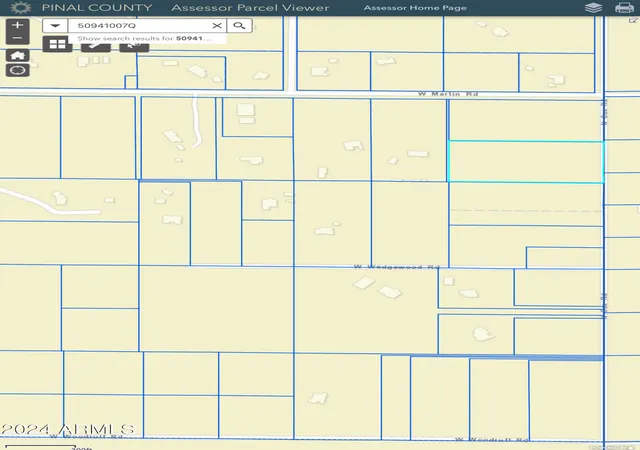The height and width of the screenshot is (450, 640).
Task: Click the 'PINAL COUNTY' header text
Action: click(97, 8)
